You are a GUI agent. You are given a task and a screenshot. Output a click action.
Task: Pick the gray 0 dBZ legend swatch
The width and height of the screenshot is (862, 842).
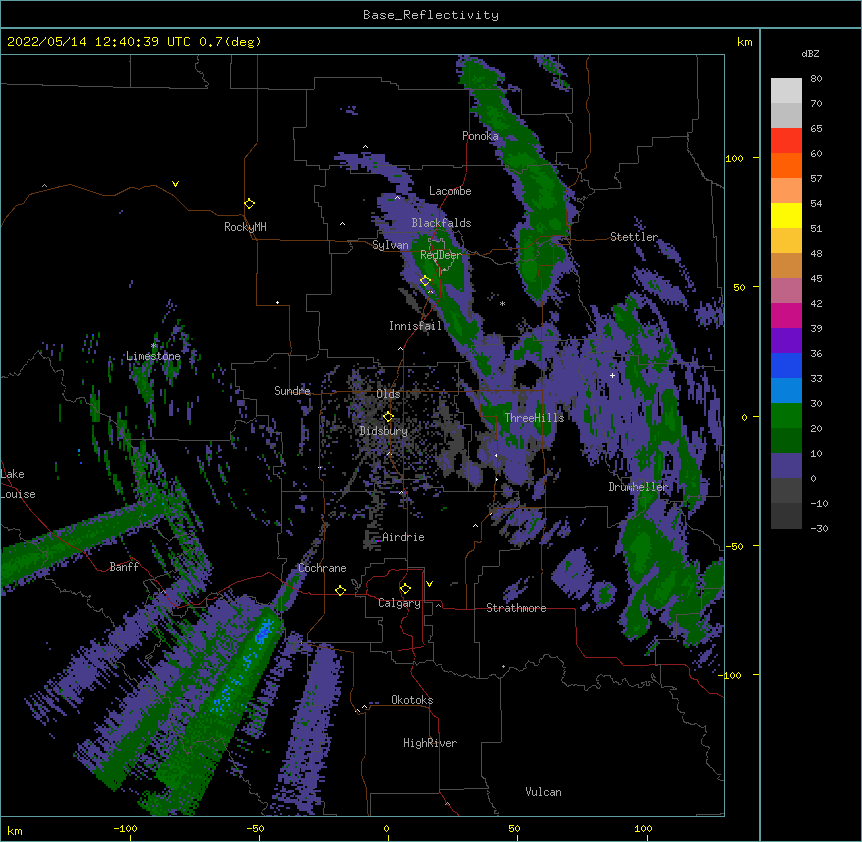pyautogui.click(x=786, y=491)
